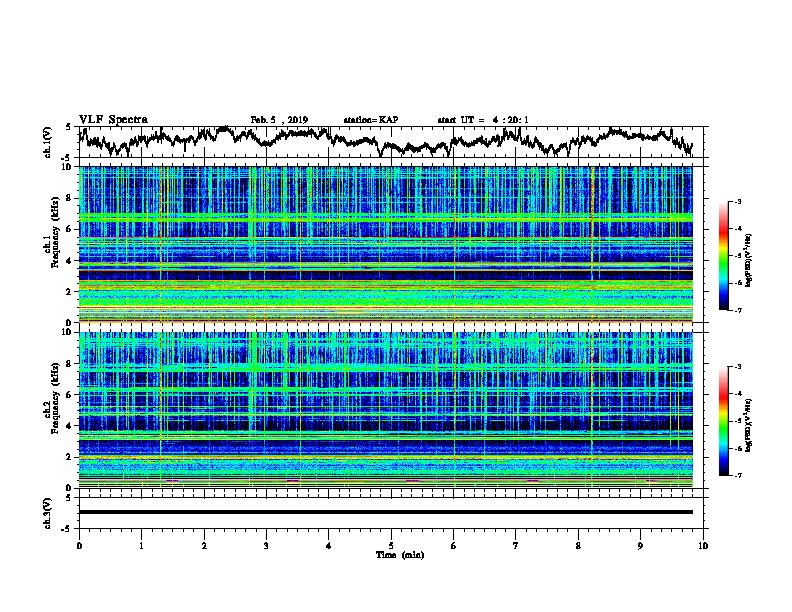Click the "ch.1(V)" axis label

48,142
